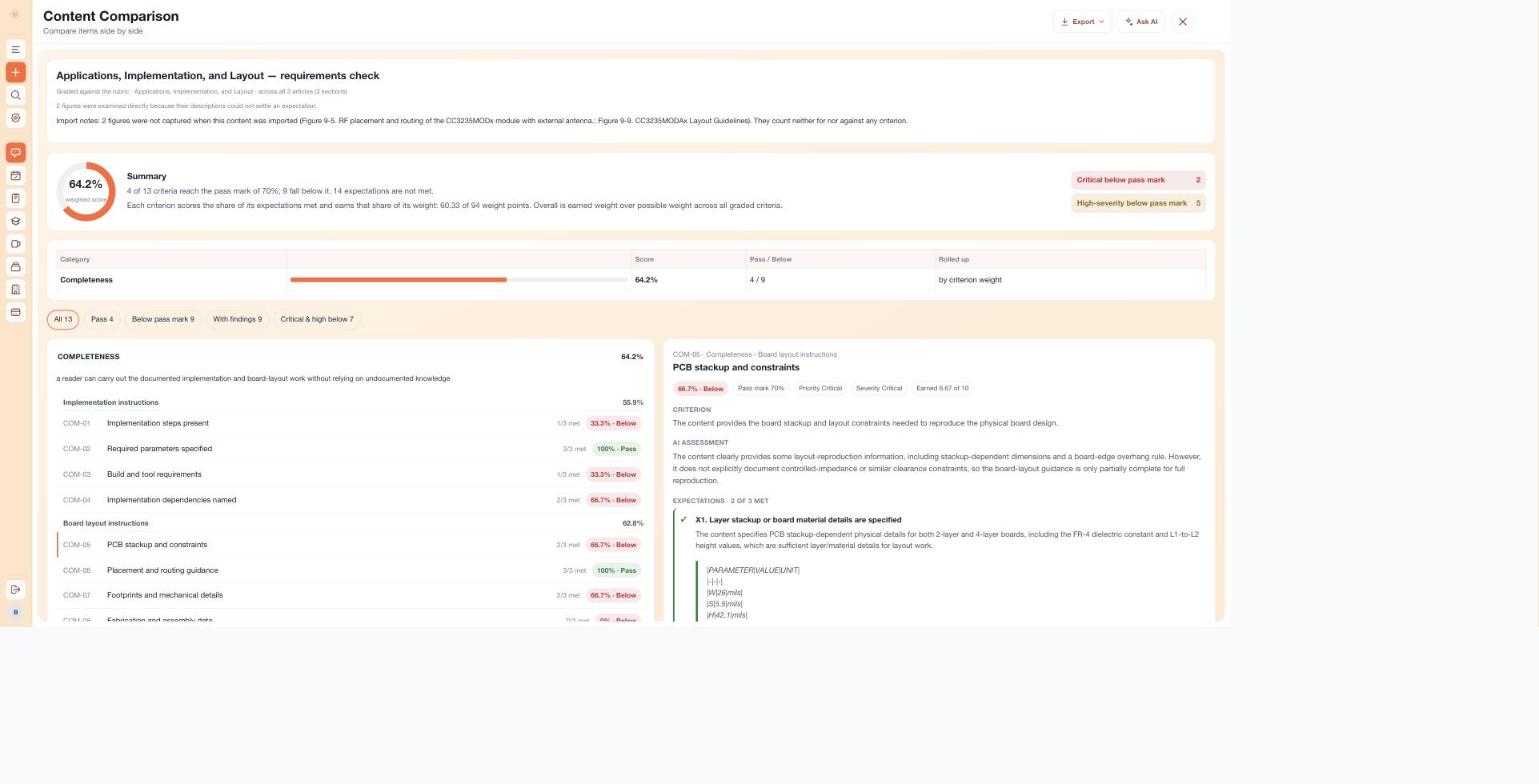Click the Pass mark 70% chip
Image resolution: width=1539 pixels, height=784 pixels.
click(x=761, y=388)
